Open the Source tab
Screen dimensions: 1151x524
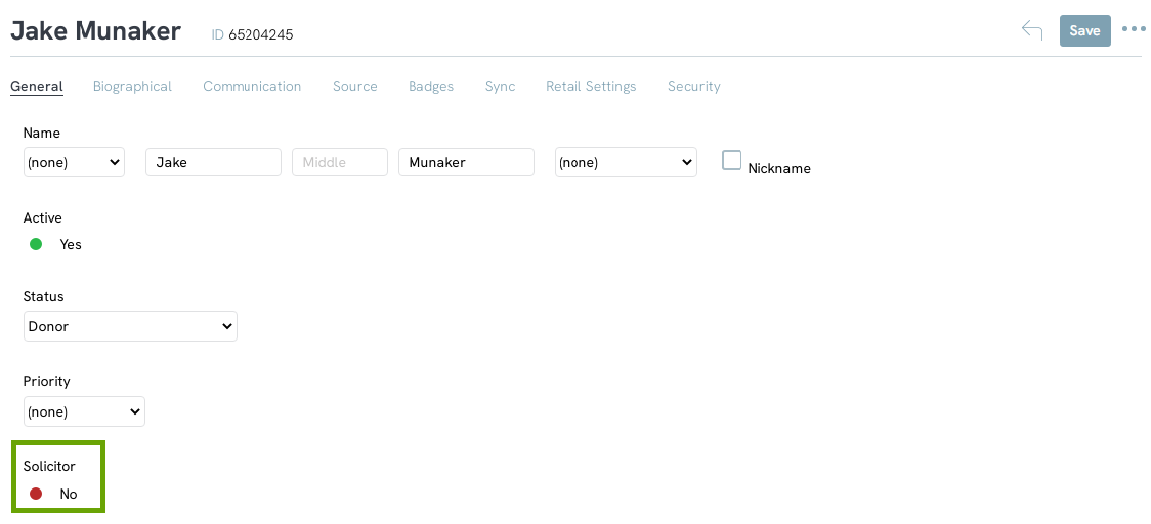(x=355, y=87)
